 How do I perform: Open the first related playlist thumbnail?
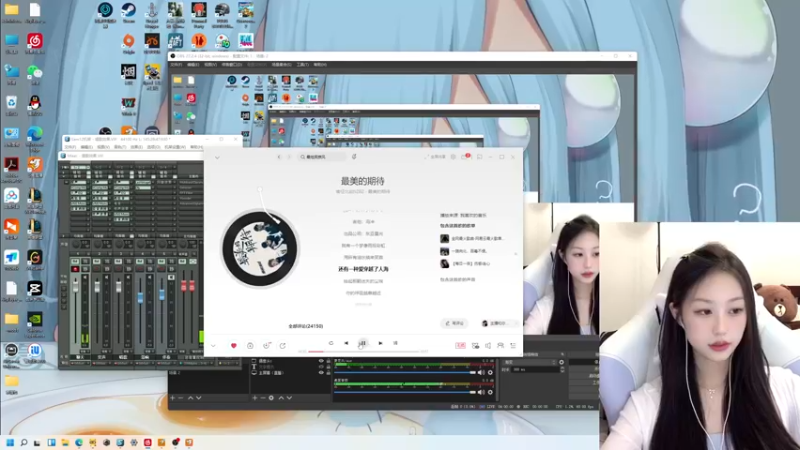(x=445, y=238)
